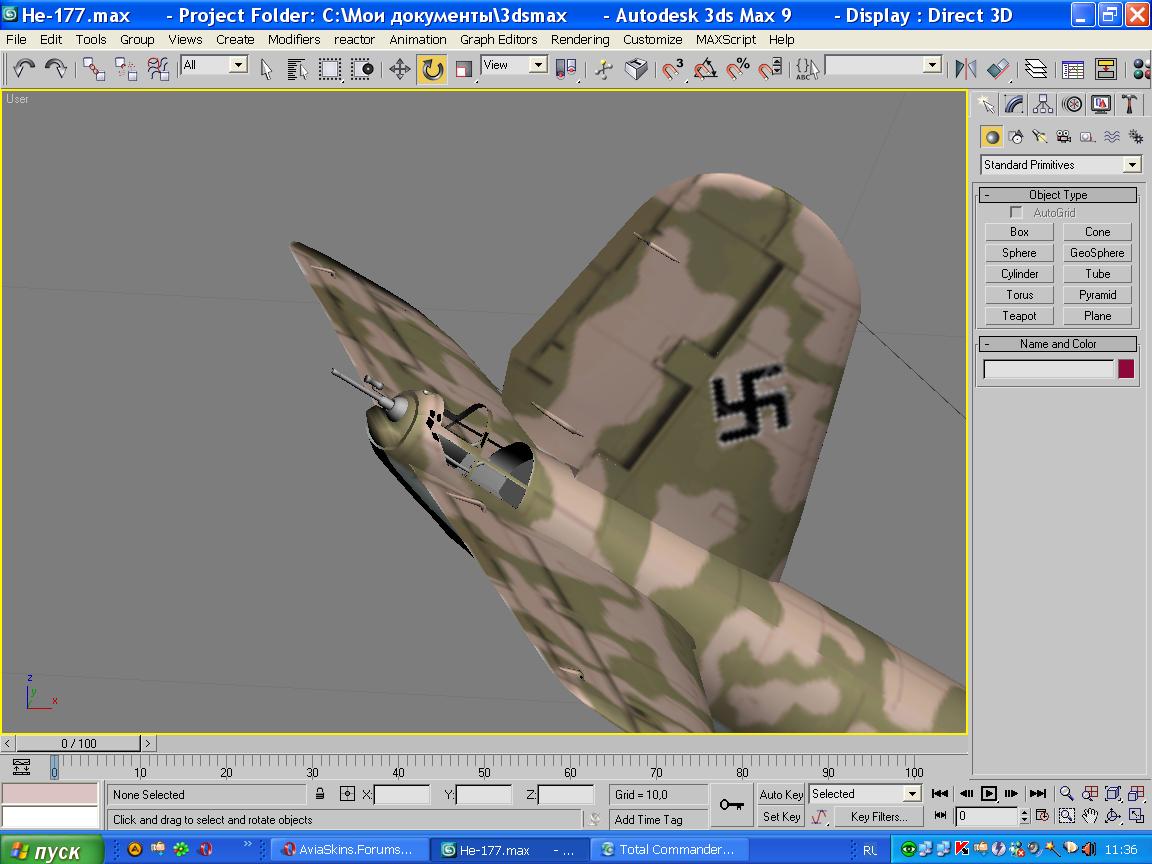The height and width of the screenshot is (864, 1152).
Task: Switch to Total Commander in taskbar
Action: [x=670, y=850]
